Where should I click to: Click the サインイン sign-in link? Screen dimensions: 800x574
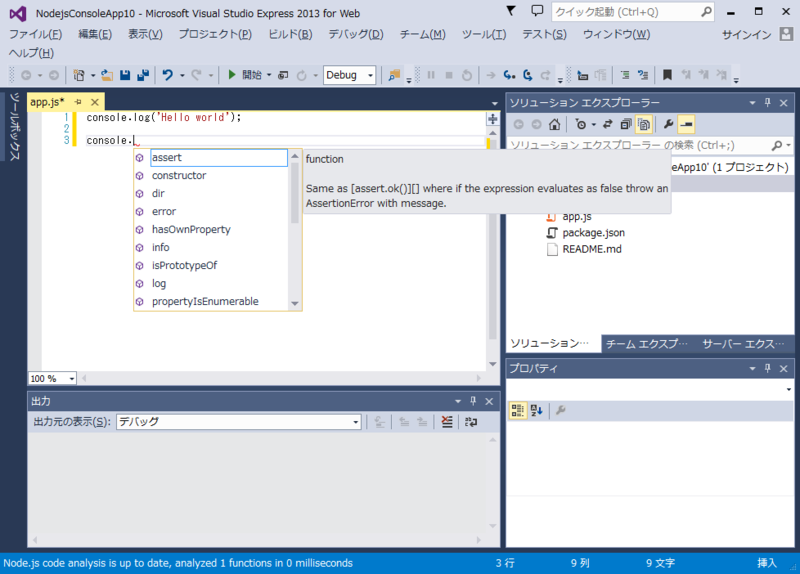tap(746, 35)
